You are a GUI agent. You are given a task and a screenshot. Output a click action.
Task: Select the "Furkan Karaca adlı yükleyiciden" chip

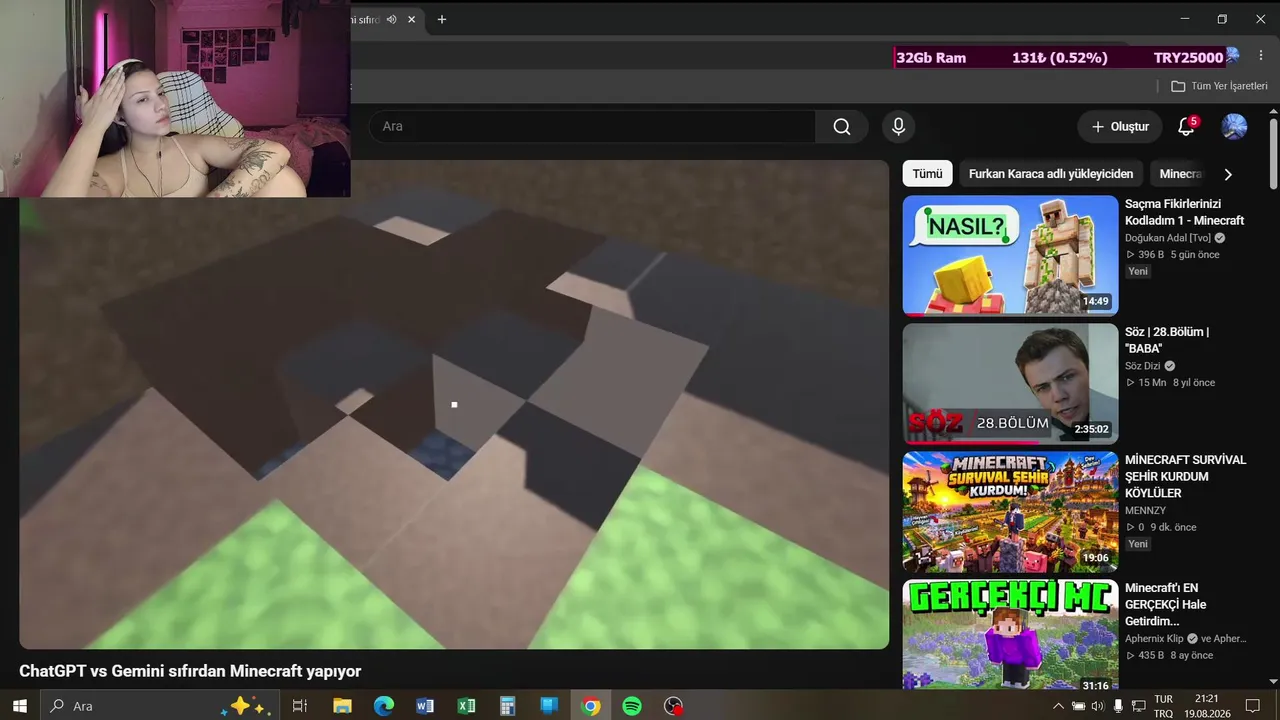pyautogui.click(x=1051, y=174)
